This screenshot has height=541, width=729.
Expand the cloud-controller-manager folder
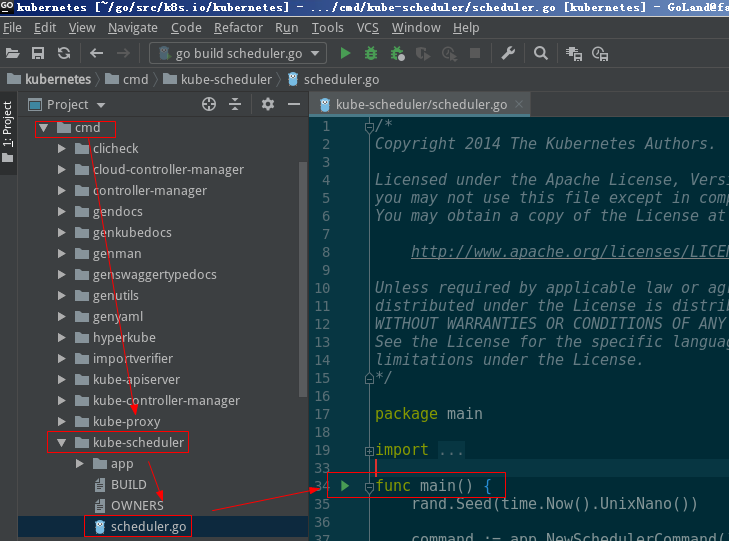pyautogui.click(x=61, y=170)
